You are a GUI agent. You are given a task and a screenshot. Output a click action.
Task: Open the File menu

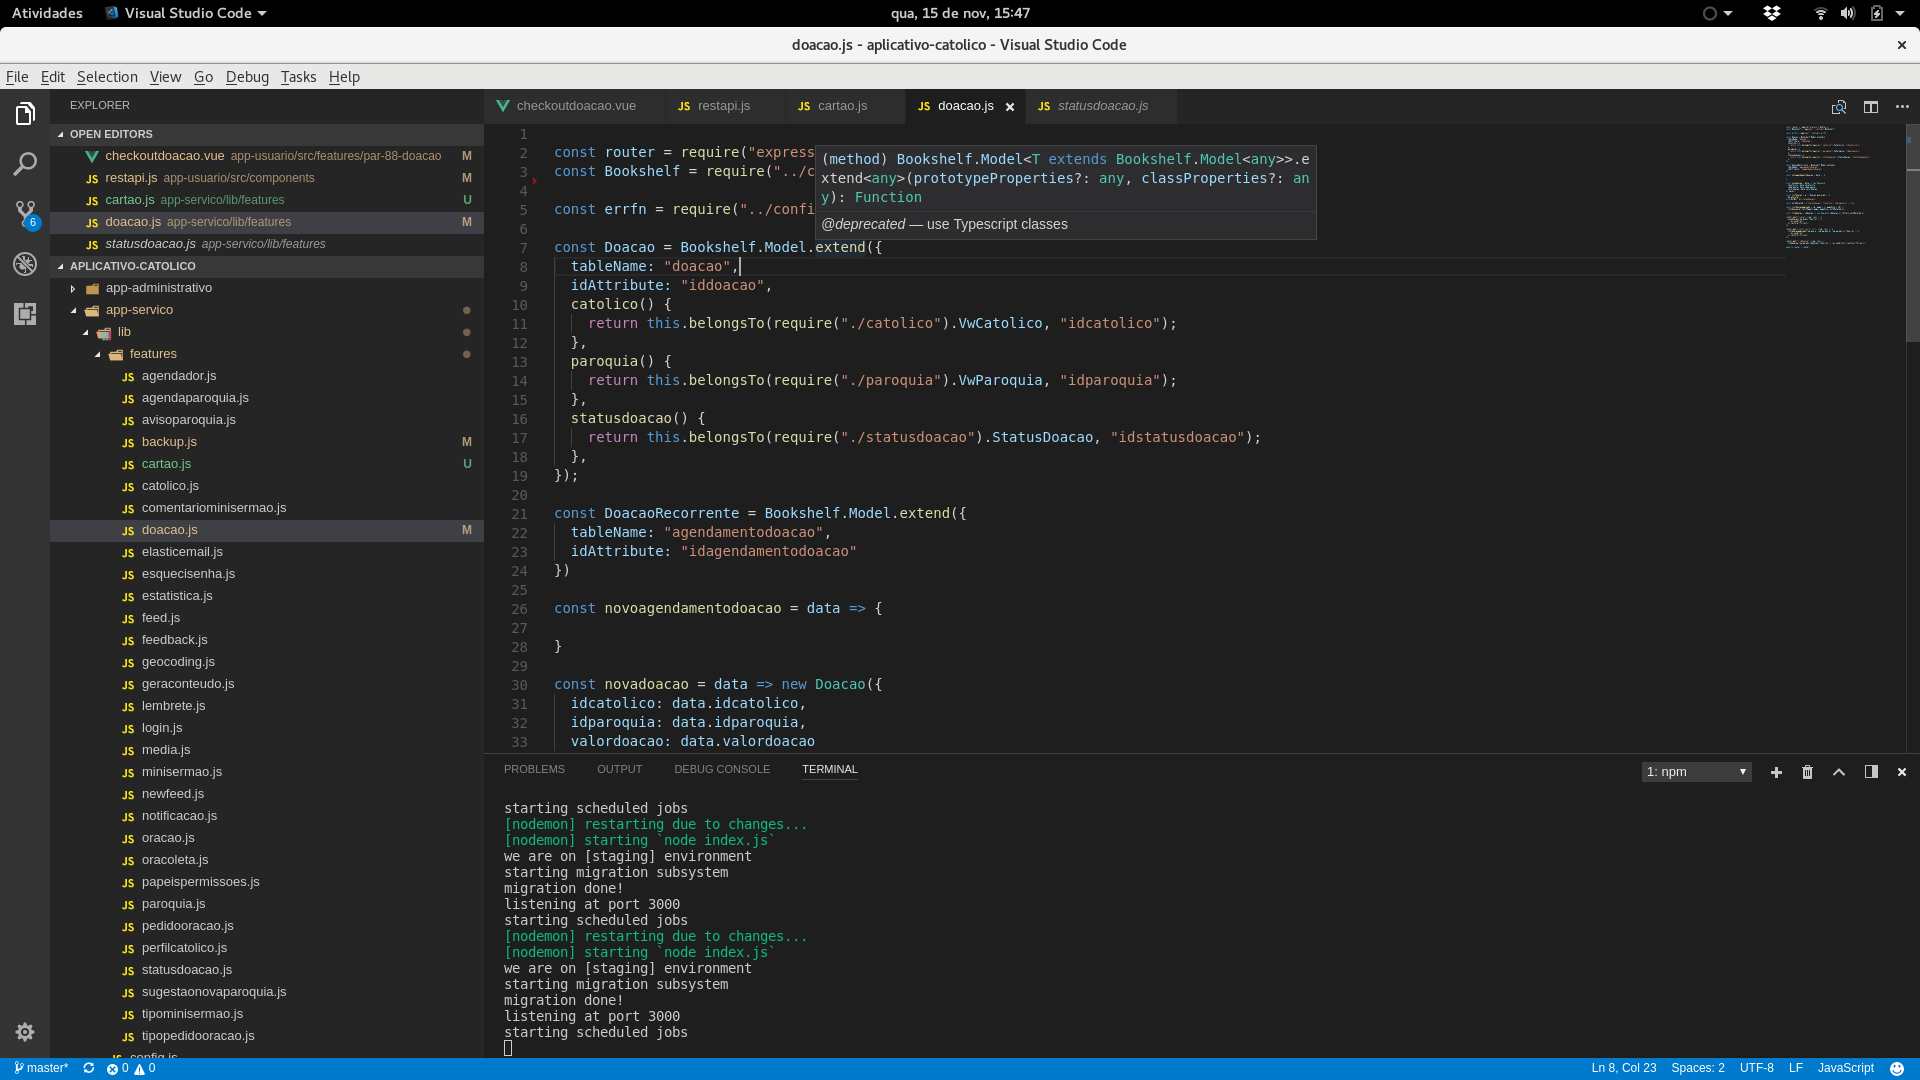17,77
